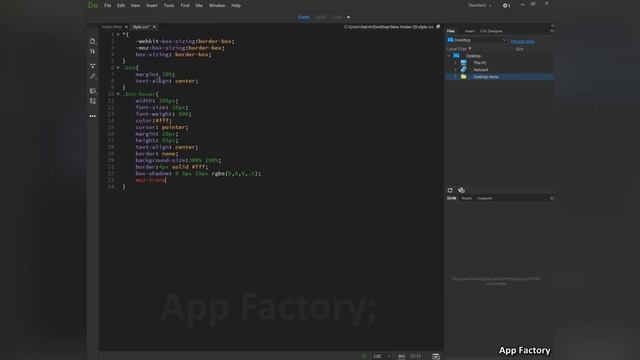The image size is (640, 360).
Task: Open the Tools menu
Action: (x=169, y=6)
